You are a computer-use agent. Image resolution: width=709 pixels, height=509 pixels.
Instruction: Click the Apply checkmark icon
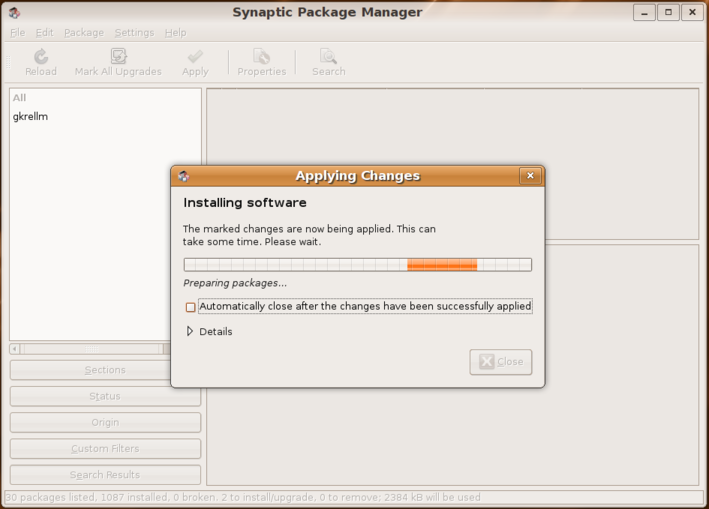coord(195,57)
